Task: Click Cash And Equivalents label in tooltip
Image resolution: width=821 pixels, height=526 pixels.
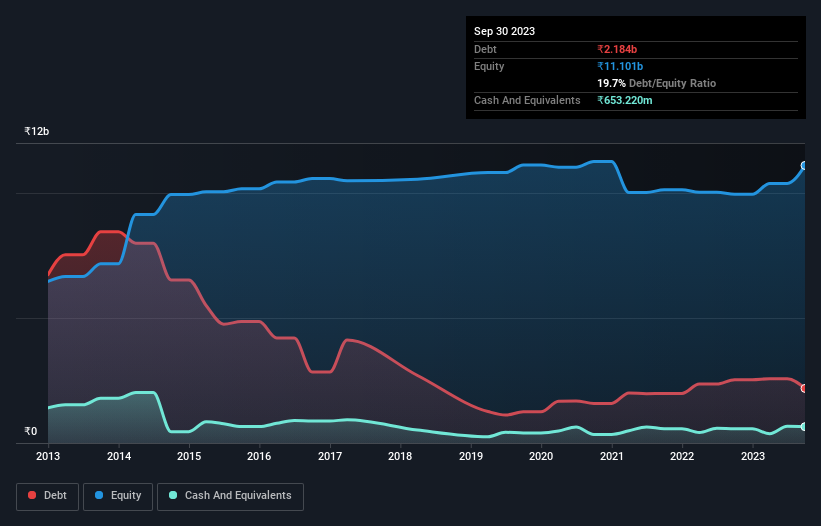Action: coord(527,100)
